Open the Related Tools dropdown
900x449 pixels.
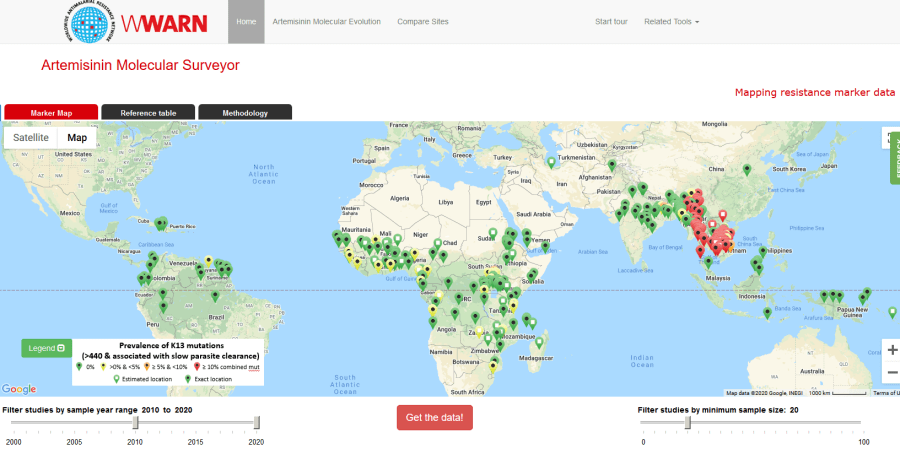(671, 21)
